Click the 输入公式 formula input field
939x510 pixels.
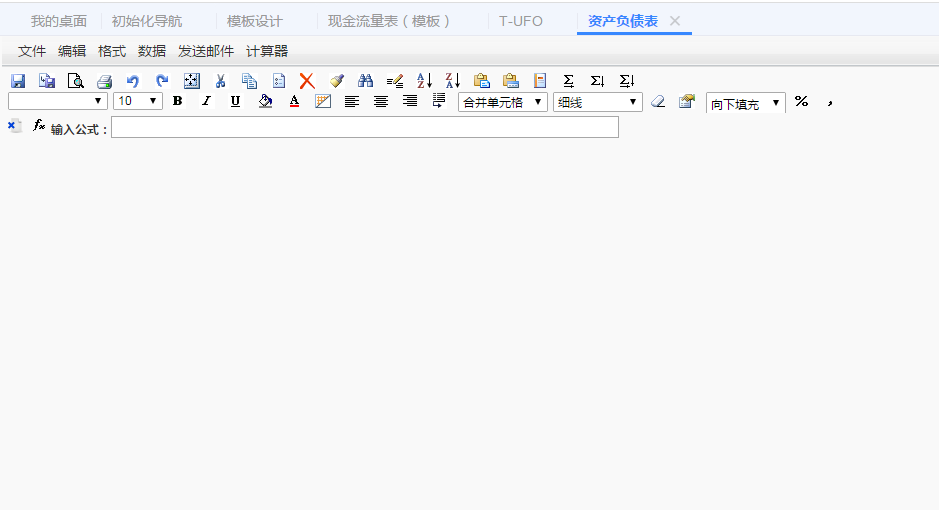click(364, 127)
